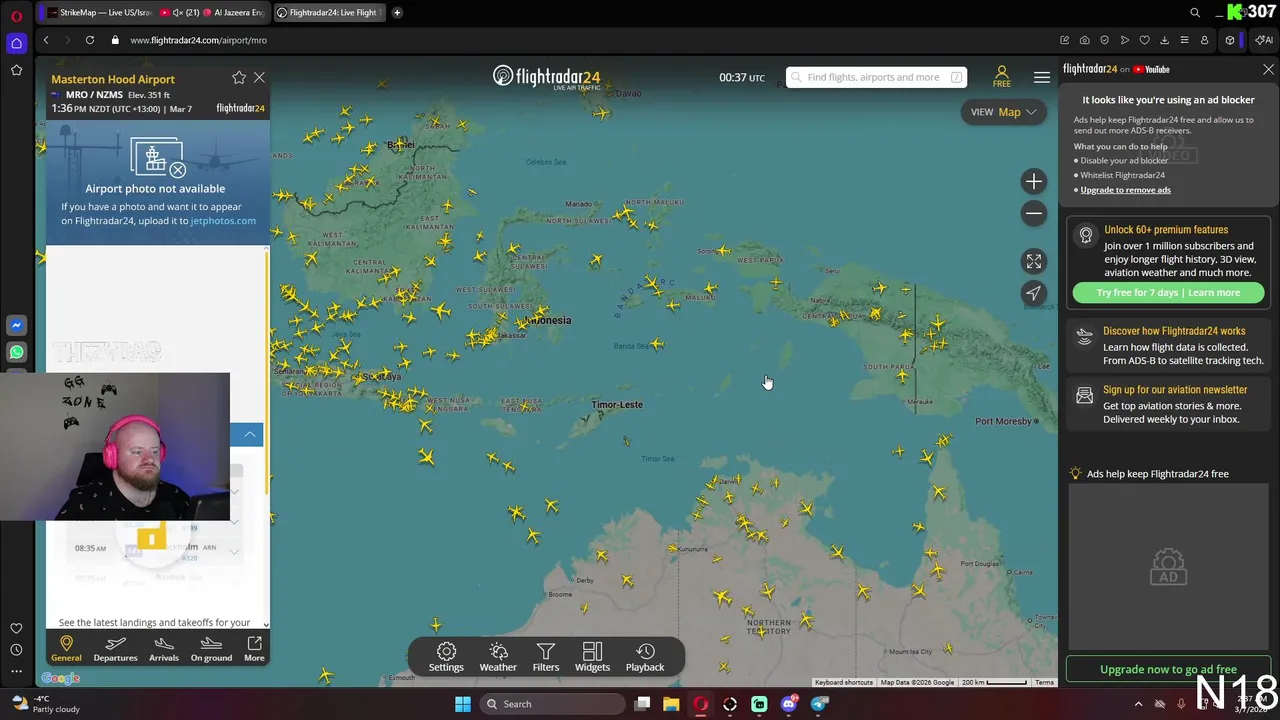Open the Weather layers tool

[498, 657]
